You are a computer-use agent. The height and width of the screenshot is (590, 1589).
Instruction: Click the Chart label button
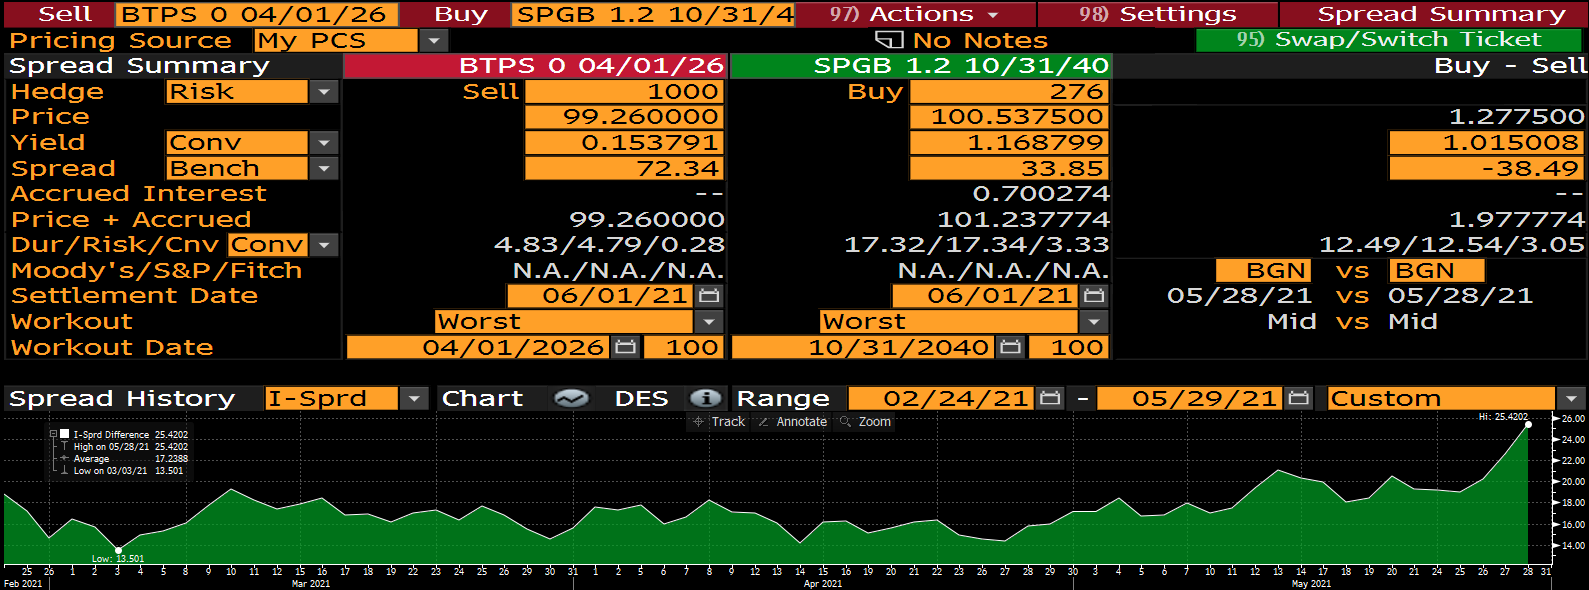click(x=482, y=398)
